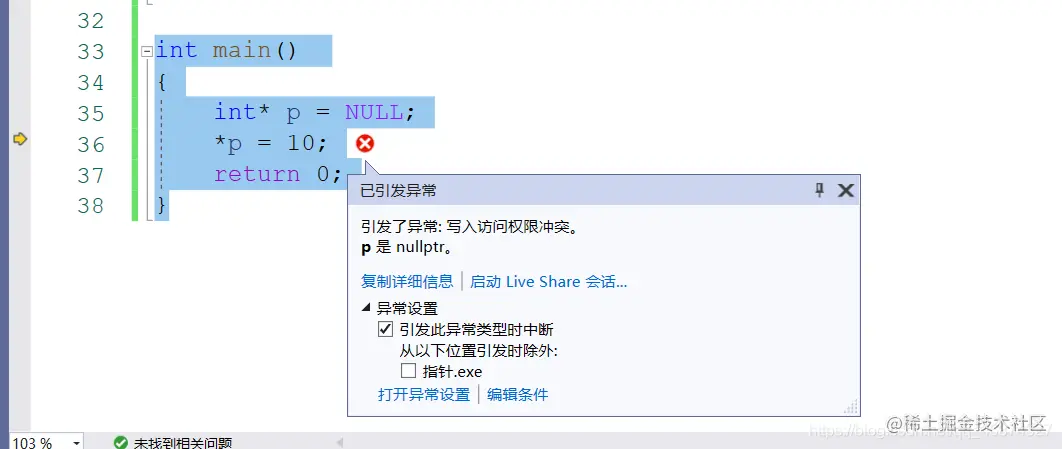Click the red exception error icon
This screenshot has height=449, width=1062.
point(365,144)
